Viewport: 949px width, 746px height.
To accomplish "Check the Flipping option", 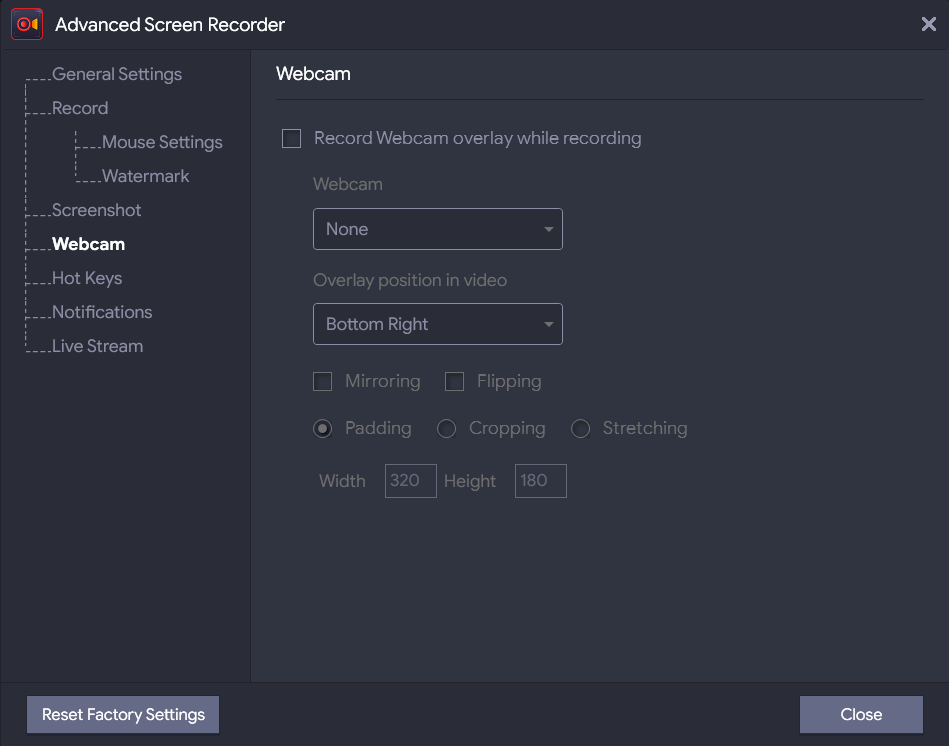I will click(454, 381).
